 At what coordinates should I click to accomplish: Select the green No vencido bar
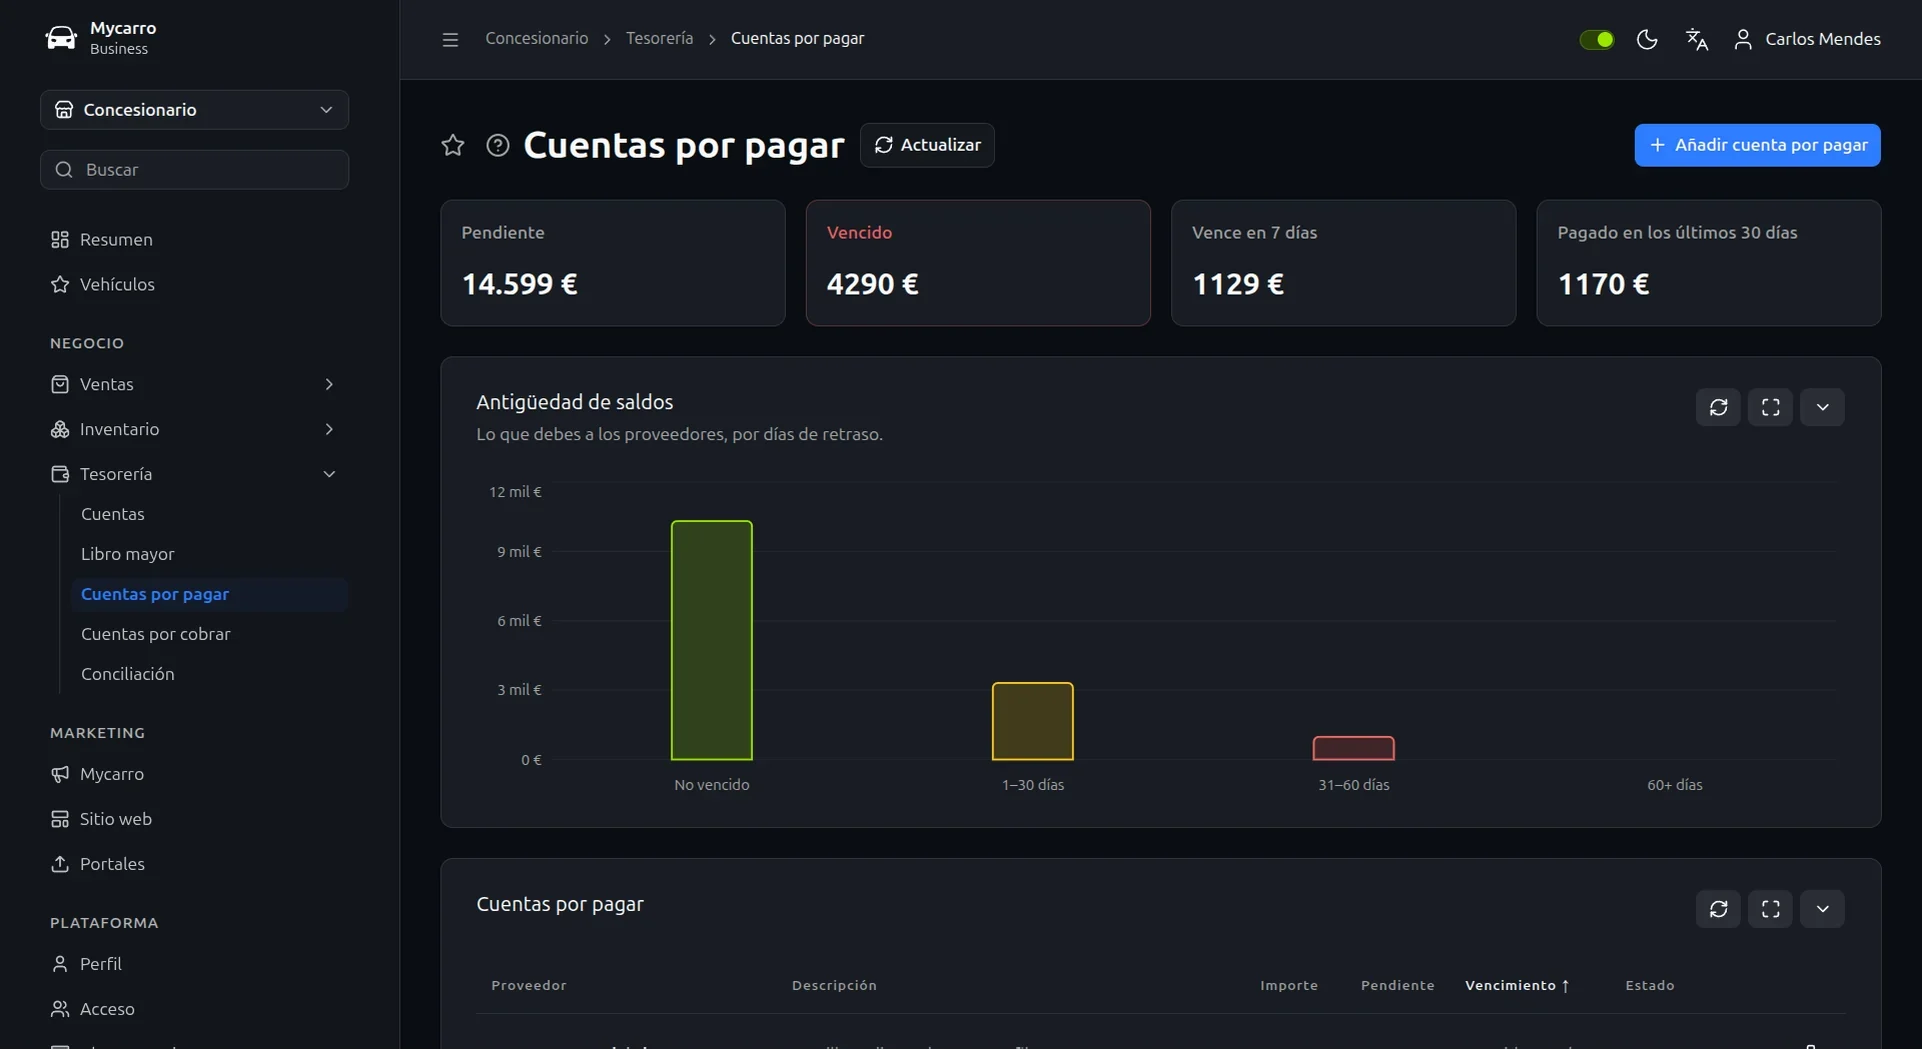[x=712, y=640]
